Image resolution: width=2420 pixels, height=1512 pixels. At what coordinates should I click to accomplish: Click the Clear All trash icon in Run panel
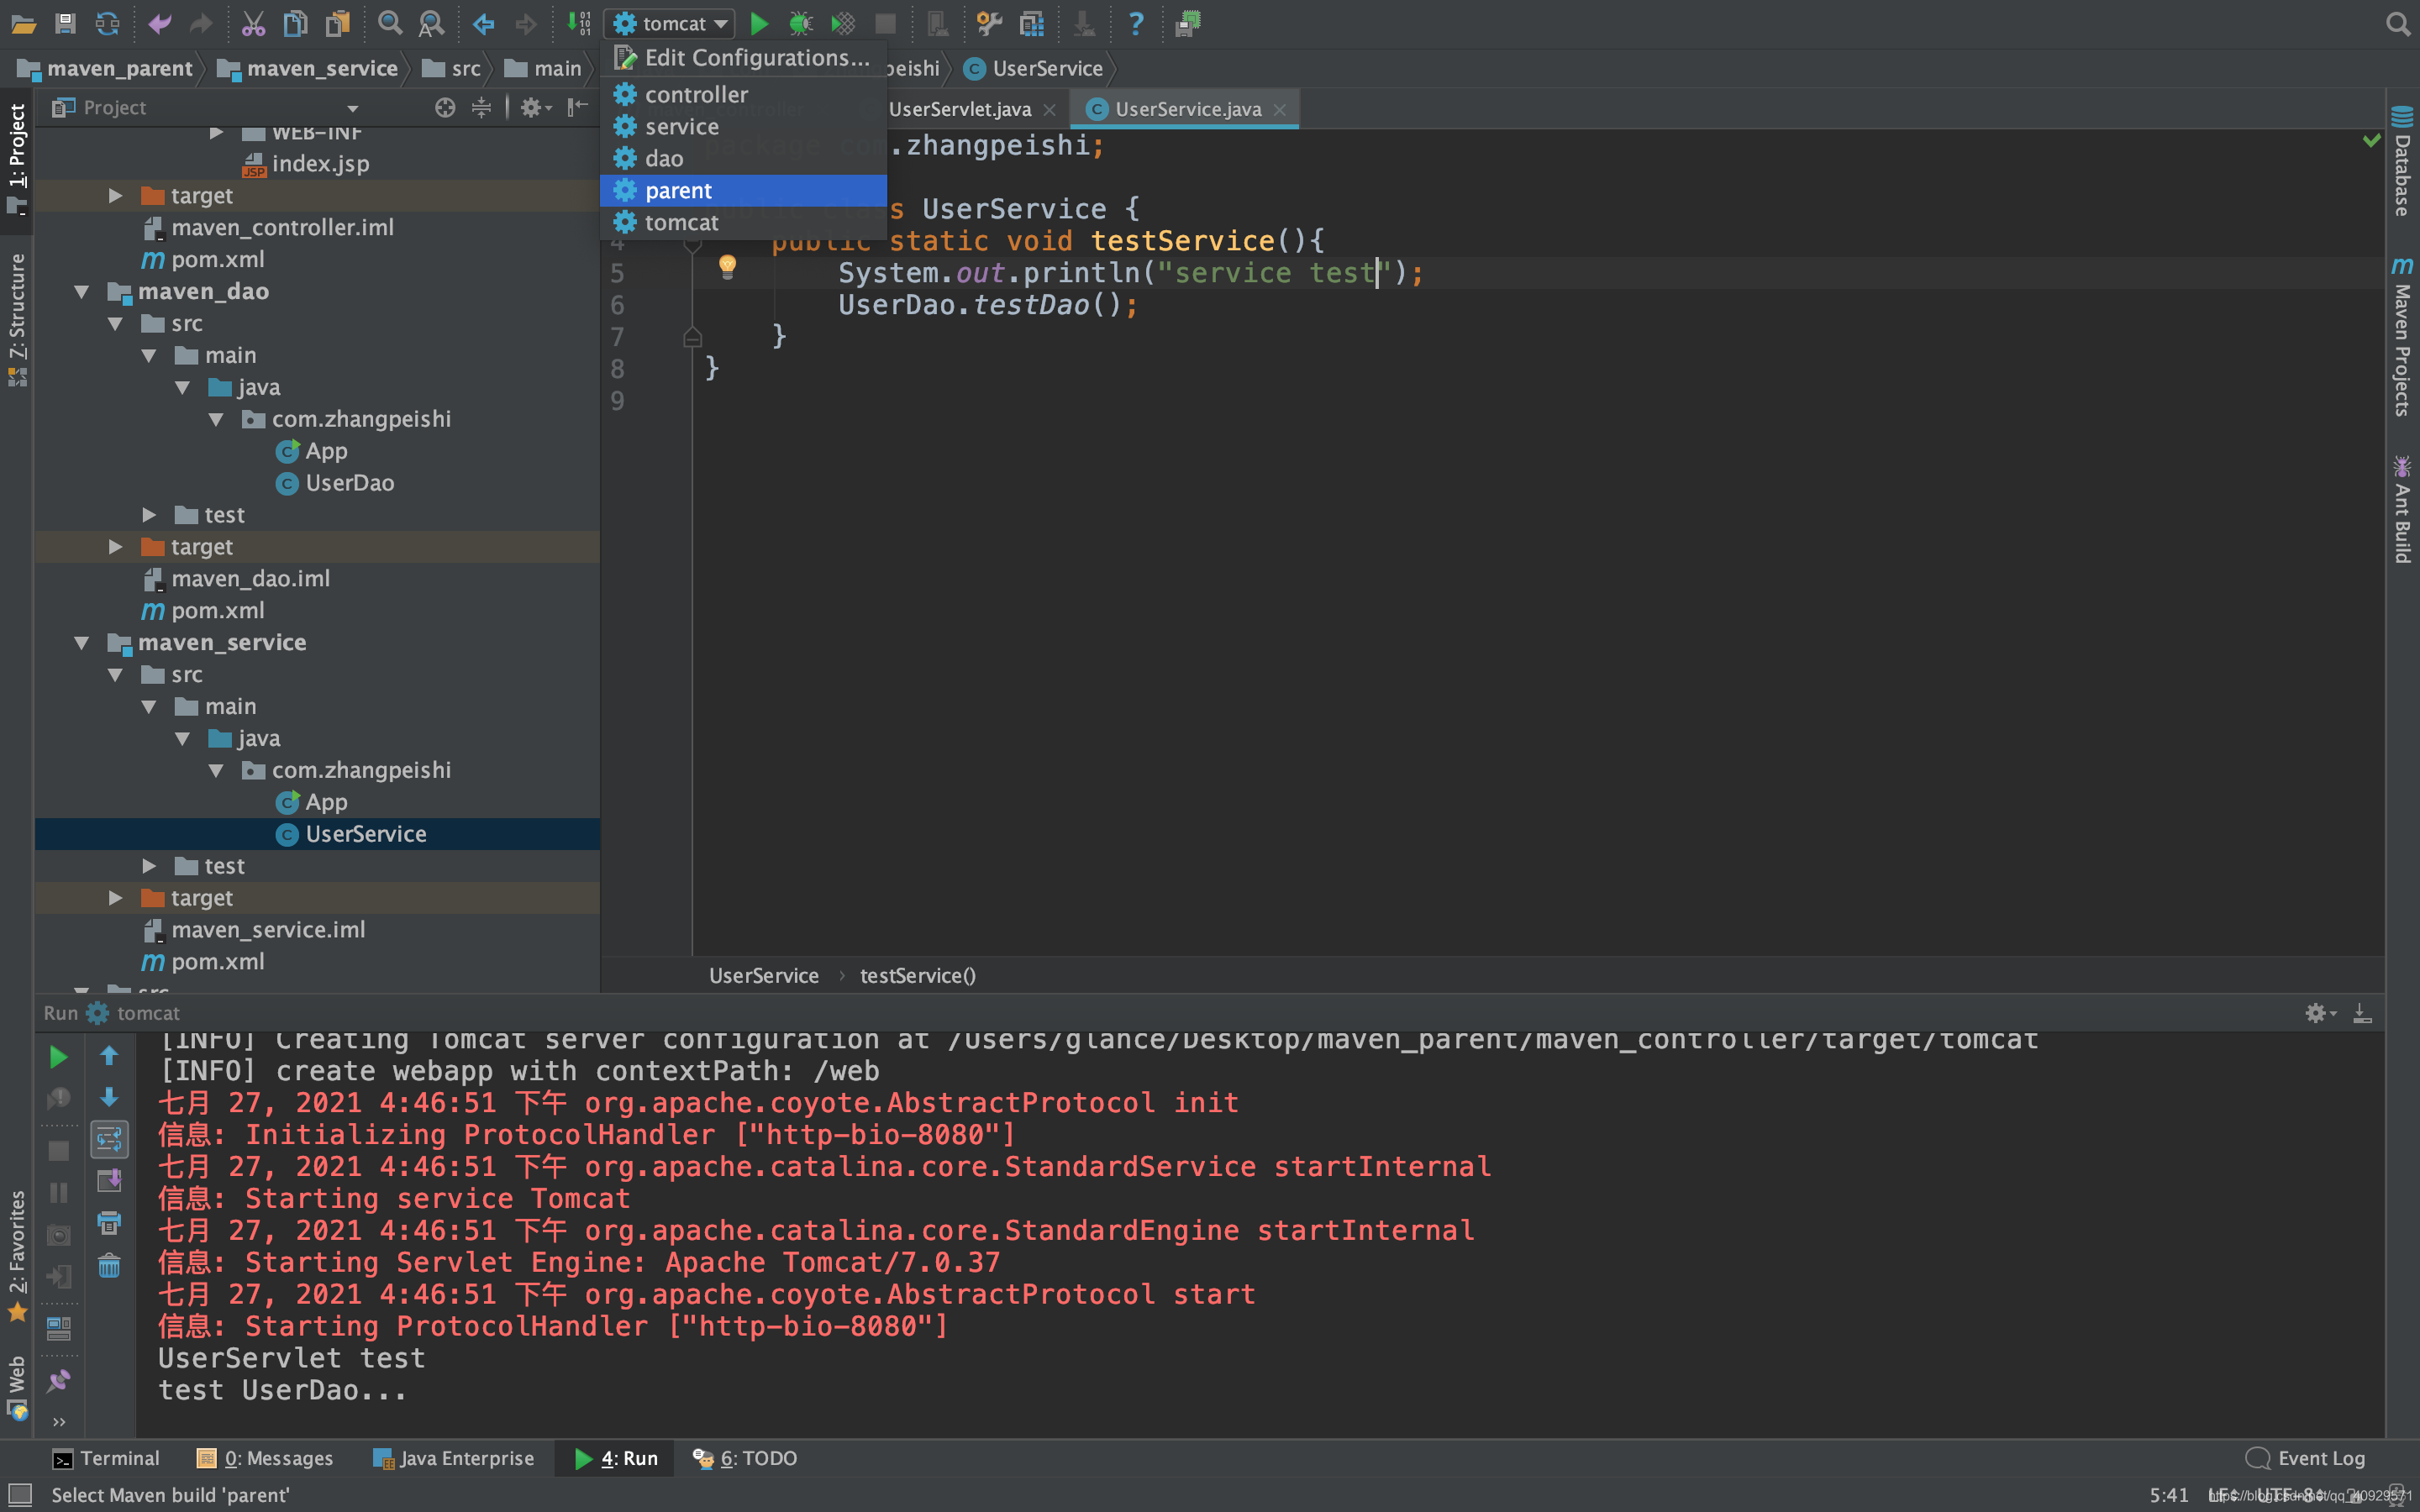[x=109, y=1266]
